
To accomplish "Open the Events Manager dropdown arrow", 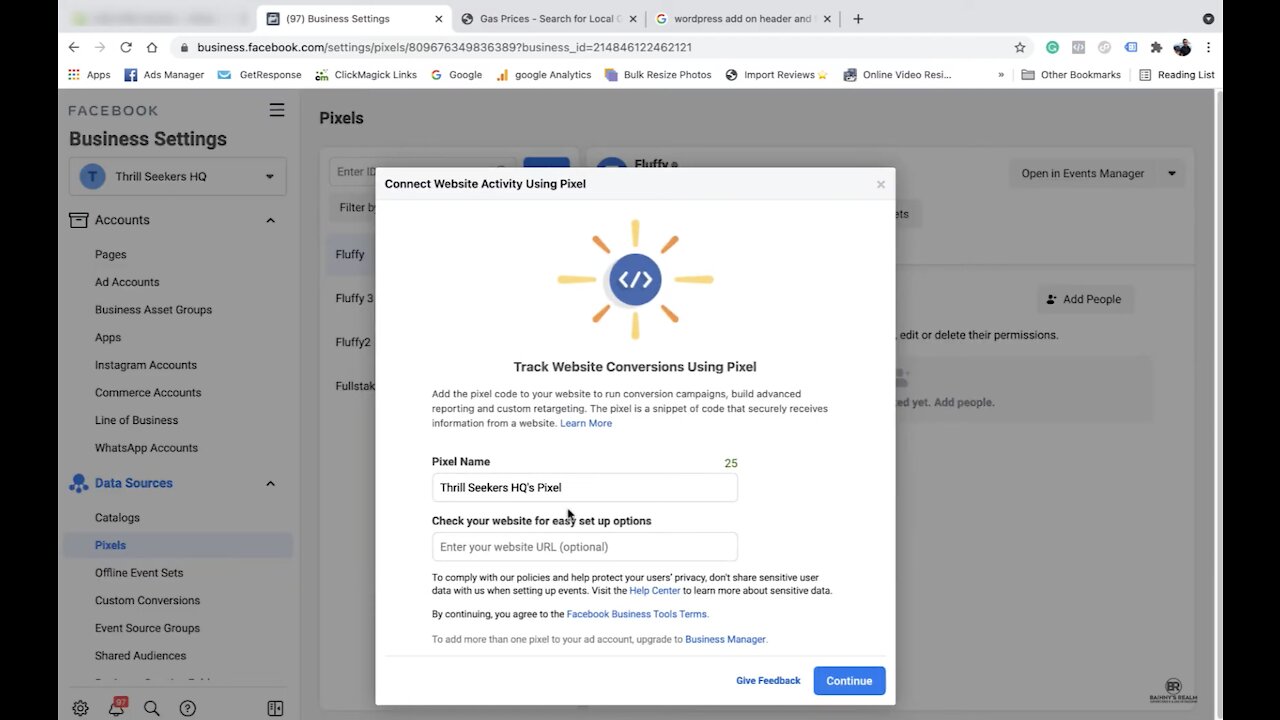I will [x=1172, y=173].
